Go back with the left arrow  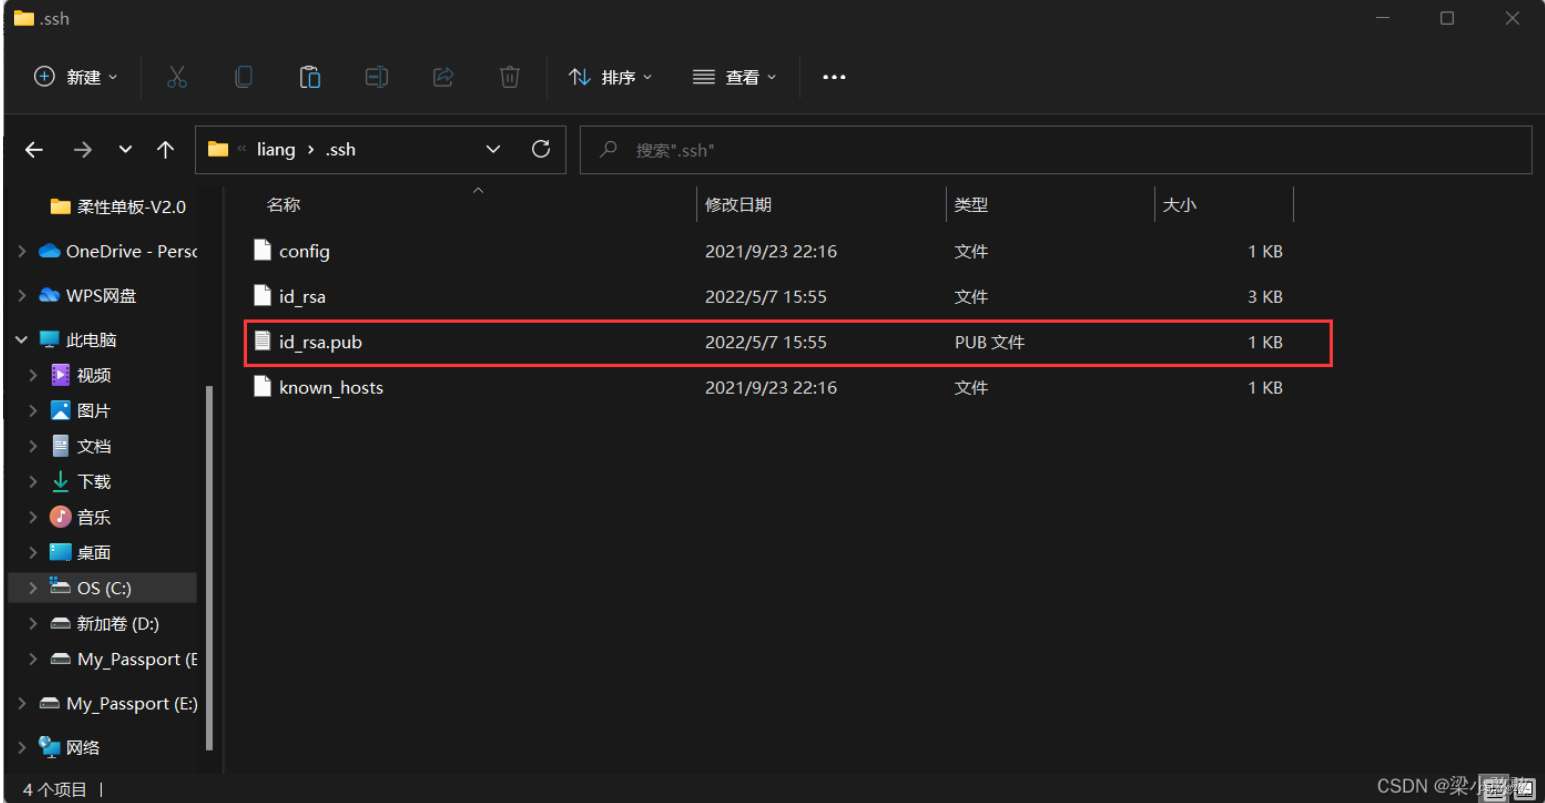[x=34, y=149]
